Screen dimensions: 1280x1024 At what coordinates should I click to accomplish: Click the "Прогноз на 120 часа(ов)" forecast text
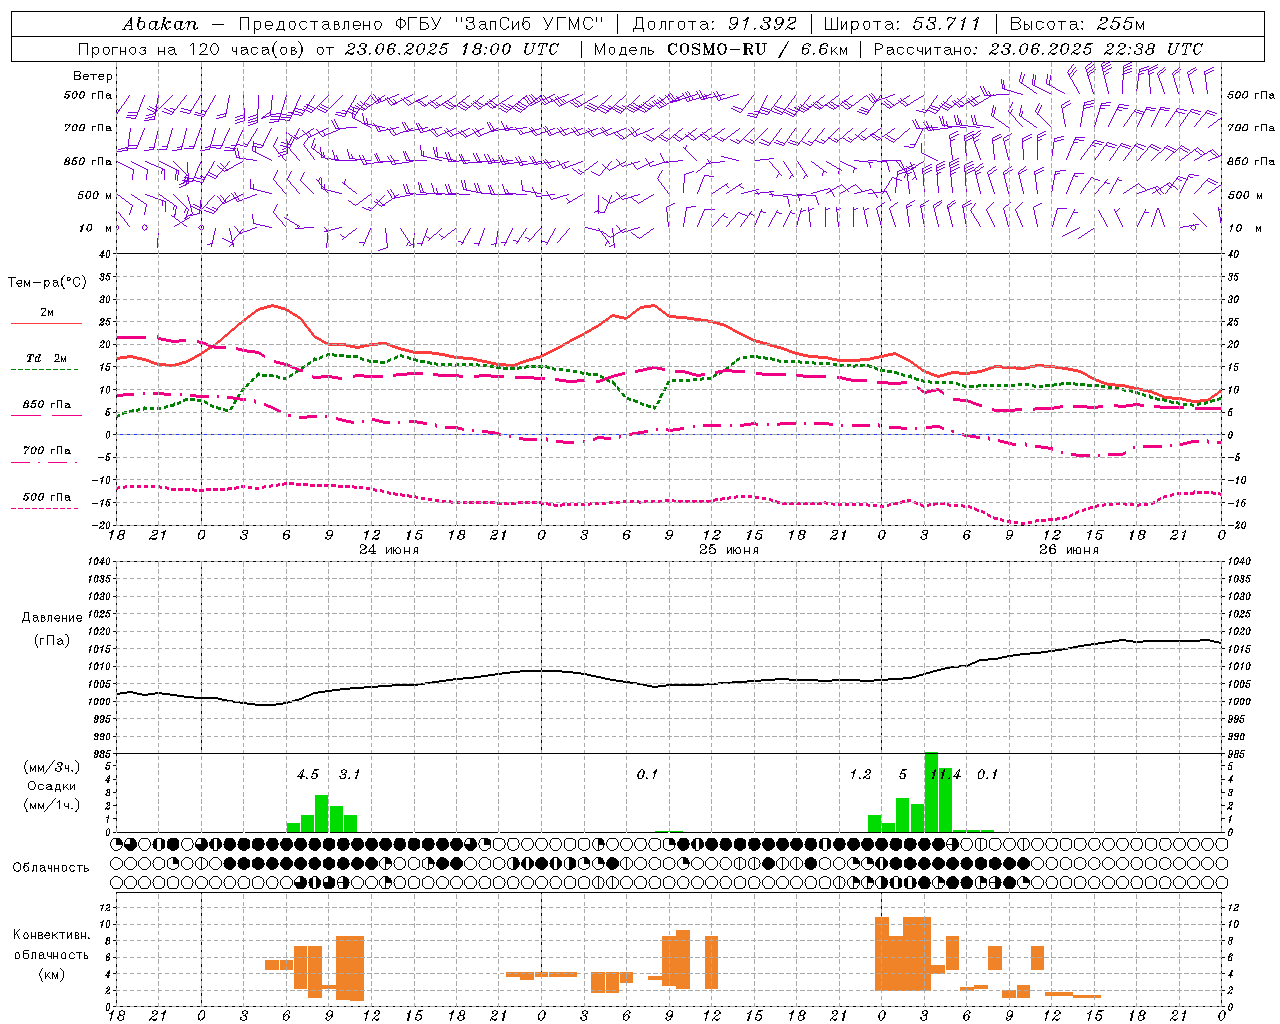(x=193, y=49)
